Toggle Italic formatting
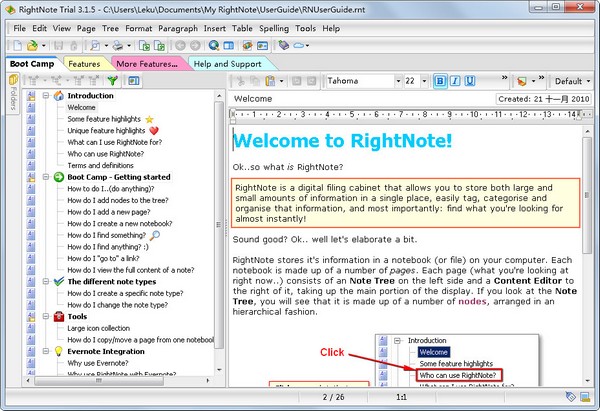This screenshot has height=411, width=600. 455,81
